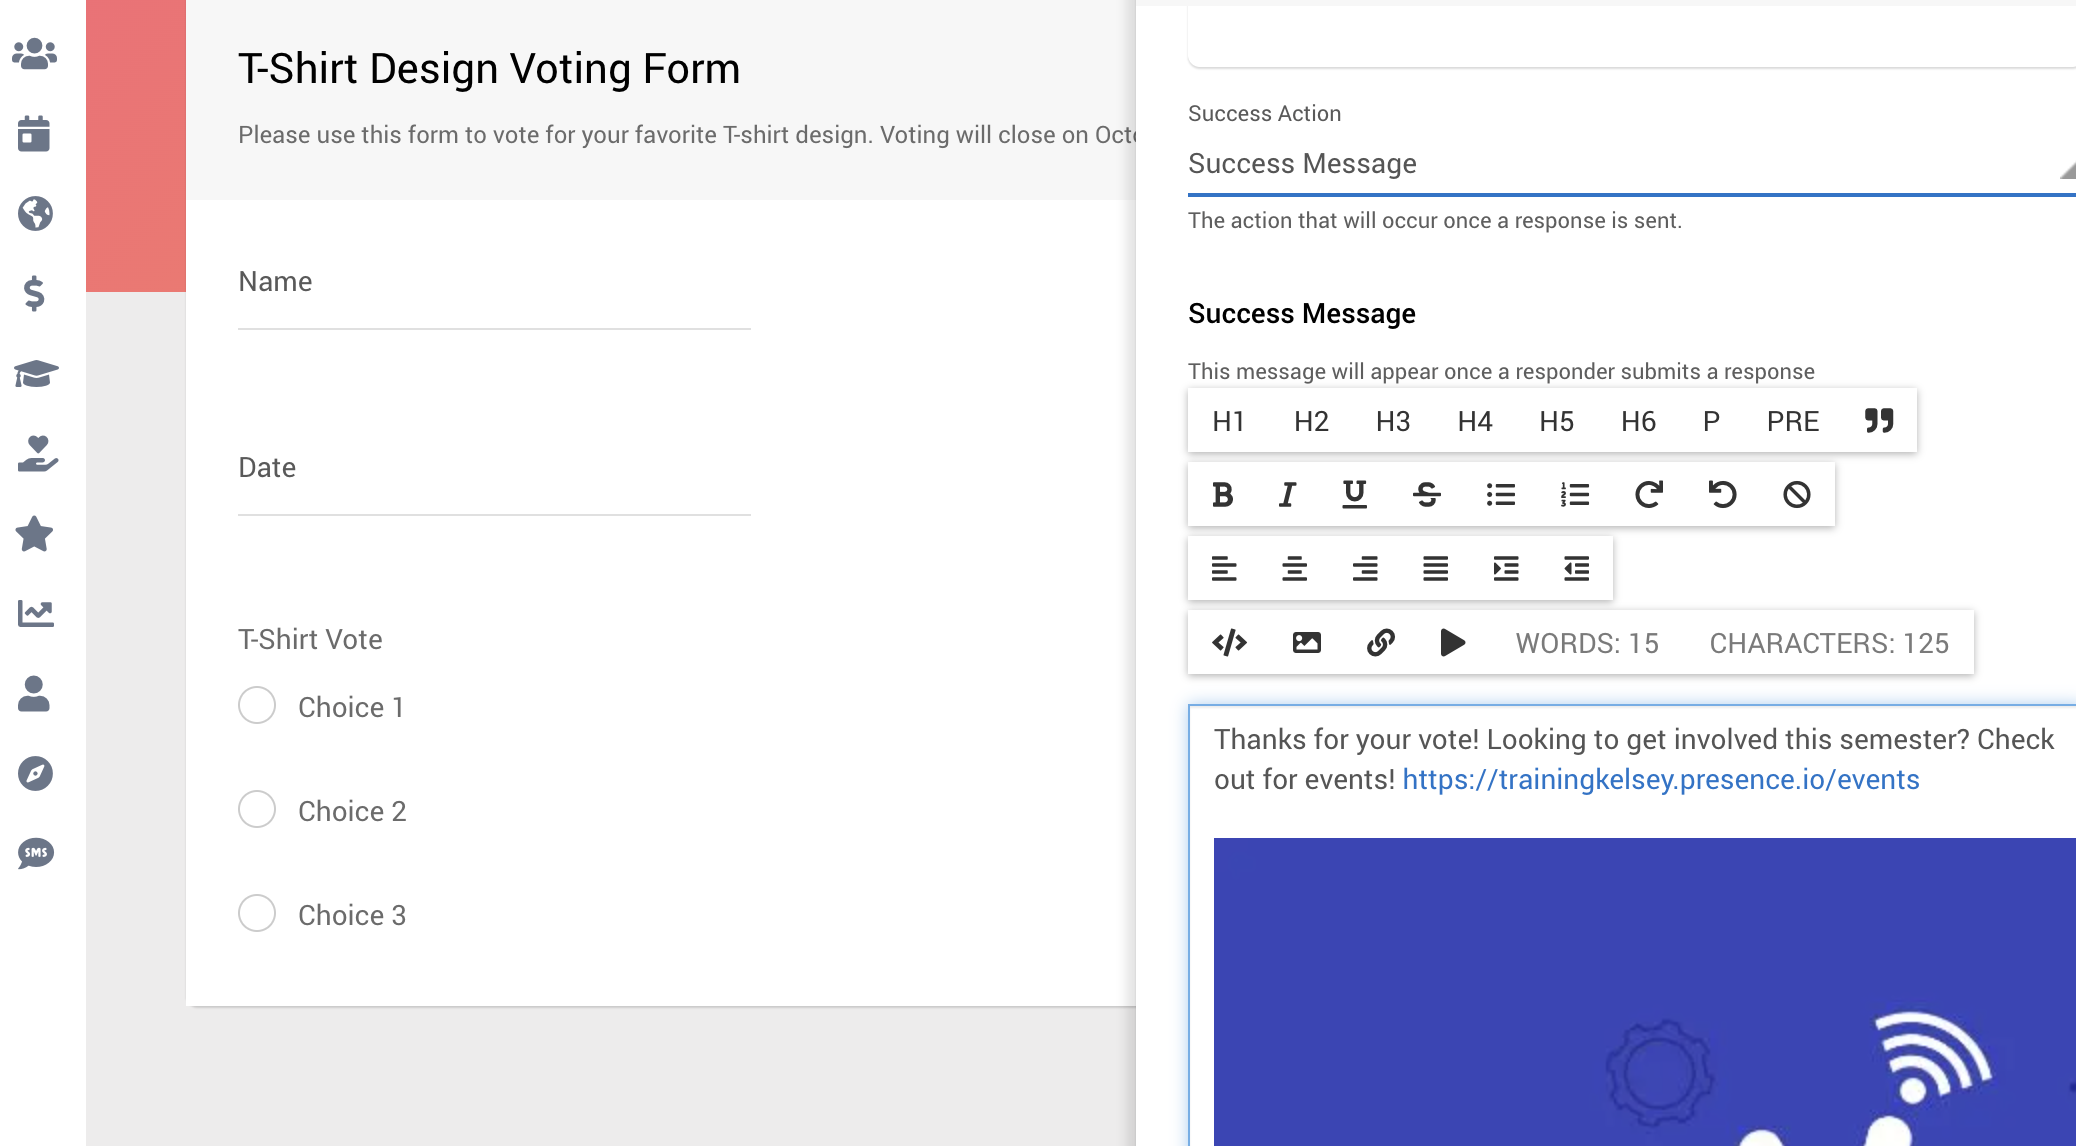Apply blockquote formatting
This screenshot has width=2076, height=1146.
tap(1879, 421)
